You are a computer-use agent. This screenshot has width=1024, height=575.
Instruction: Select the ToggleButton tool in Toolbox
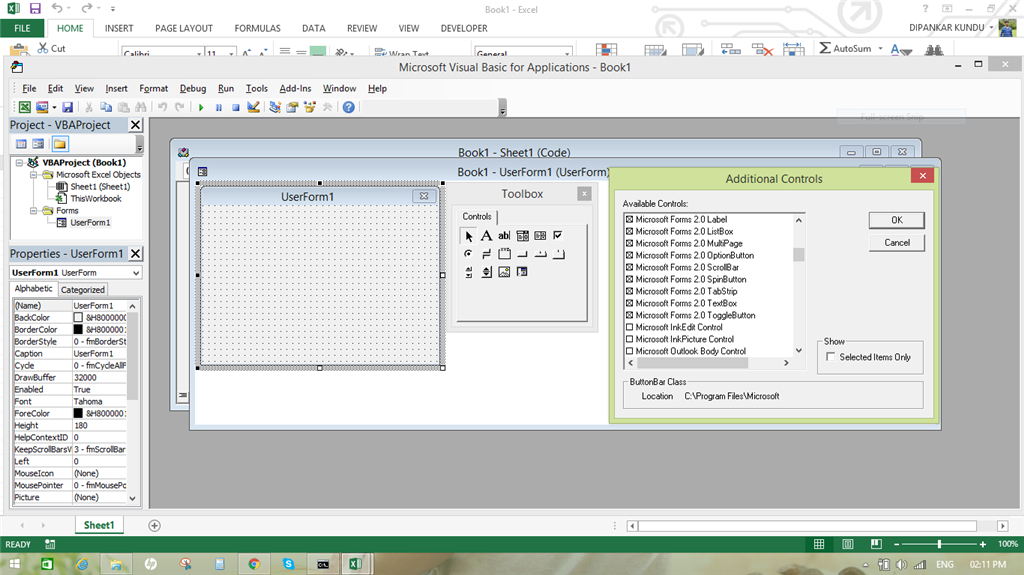pos(487,254)
